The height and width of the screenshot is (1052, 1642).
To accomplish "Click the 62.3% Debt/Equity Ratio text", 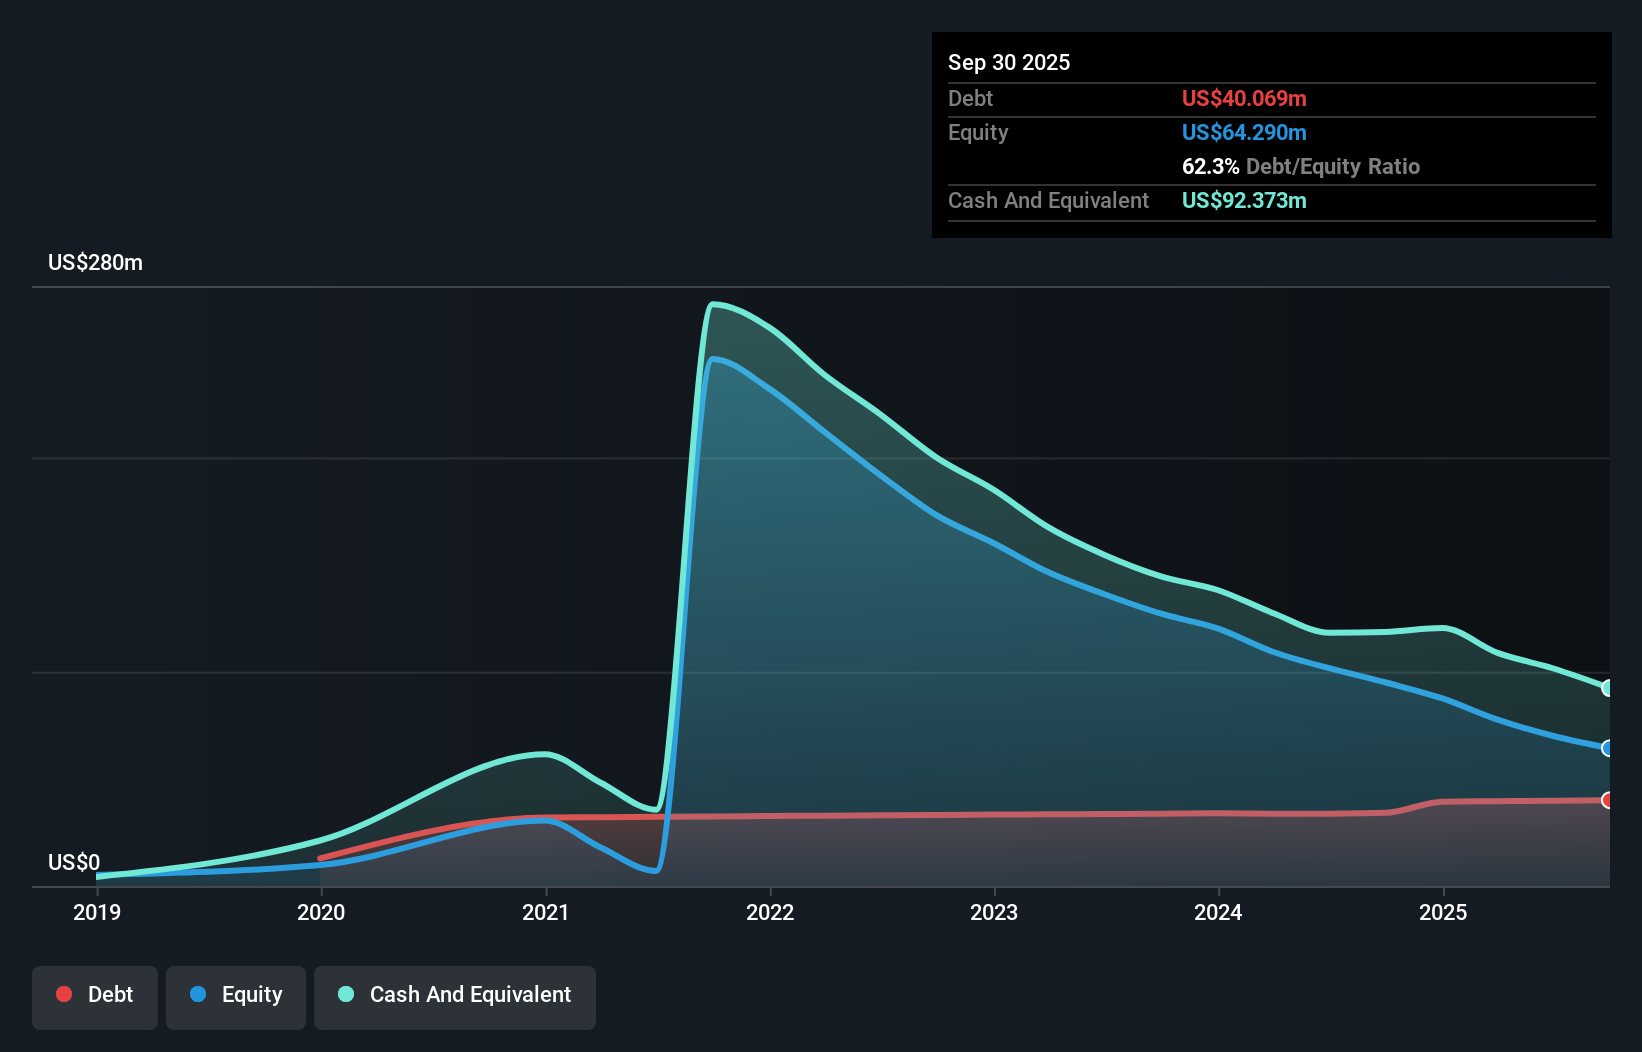I will point(1302,166).
